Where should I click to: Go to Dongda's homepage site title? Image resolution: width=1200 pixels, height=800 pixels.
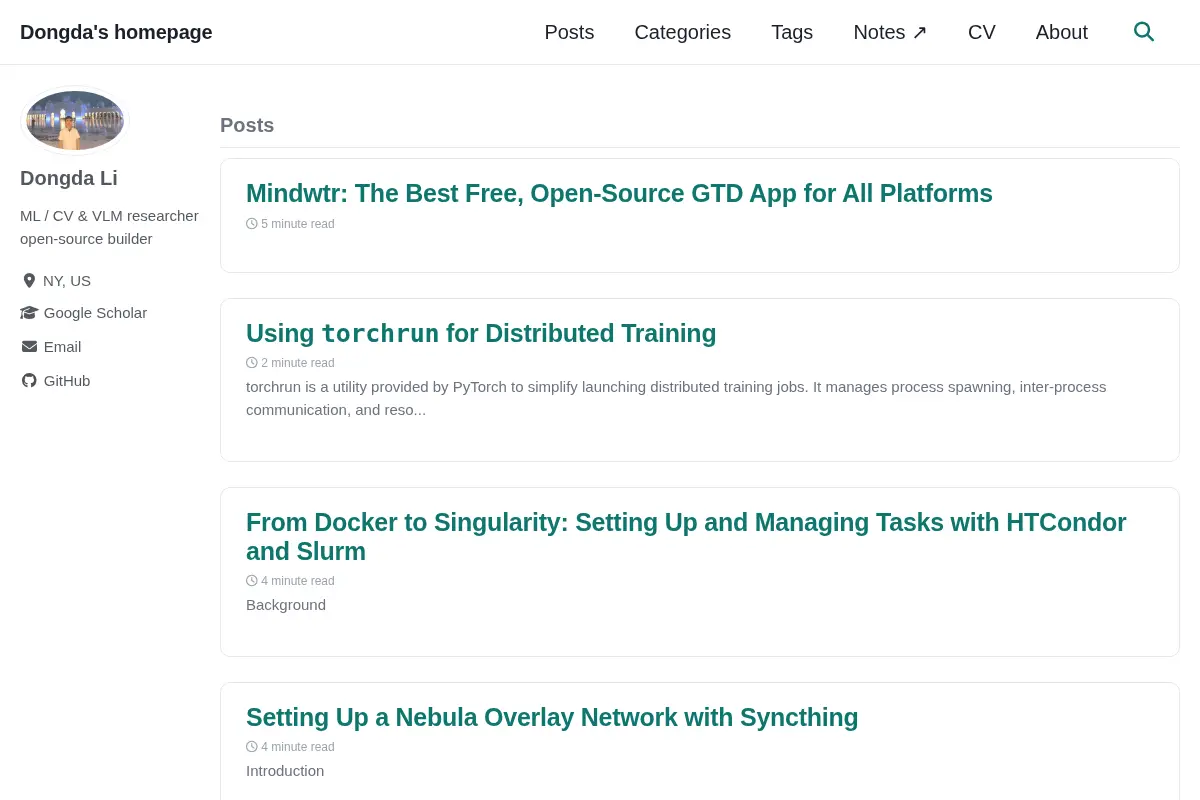pos(116,32)
